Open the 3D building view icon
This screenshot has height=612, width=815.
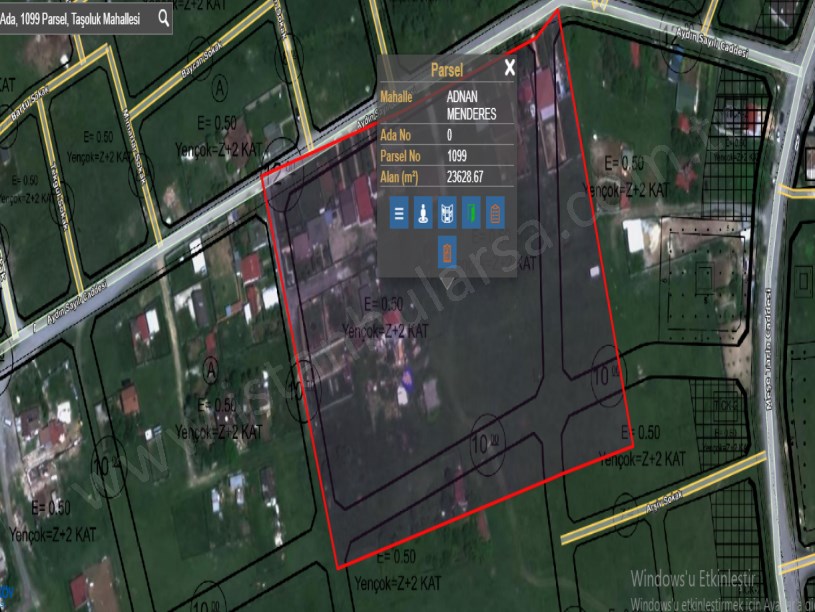pos(448,212)
